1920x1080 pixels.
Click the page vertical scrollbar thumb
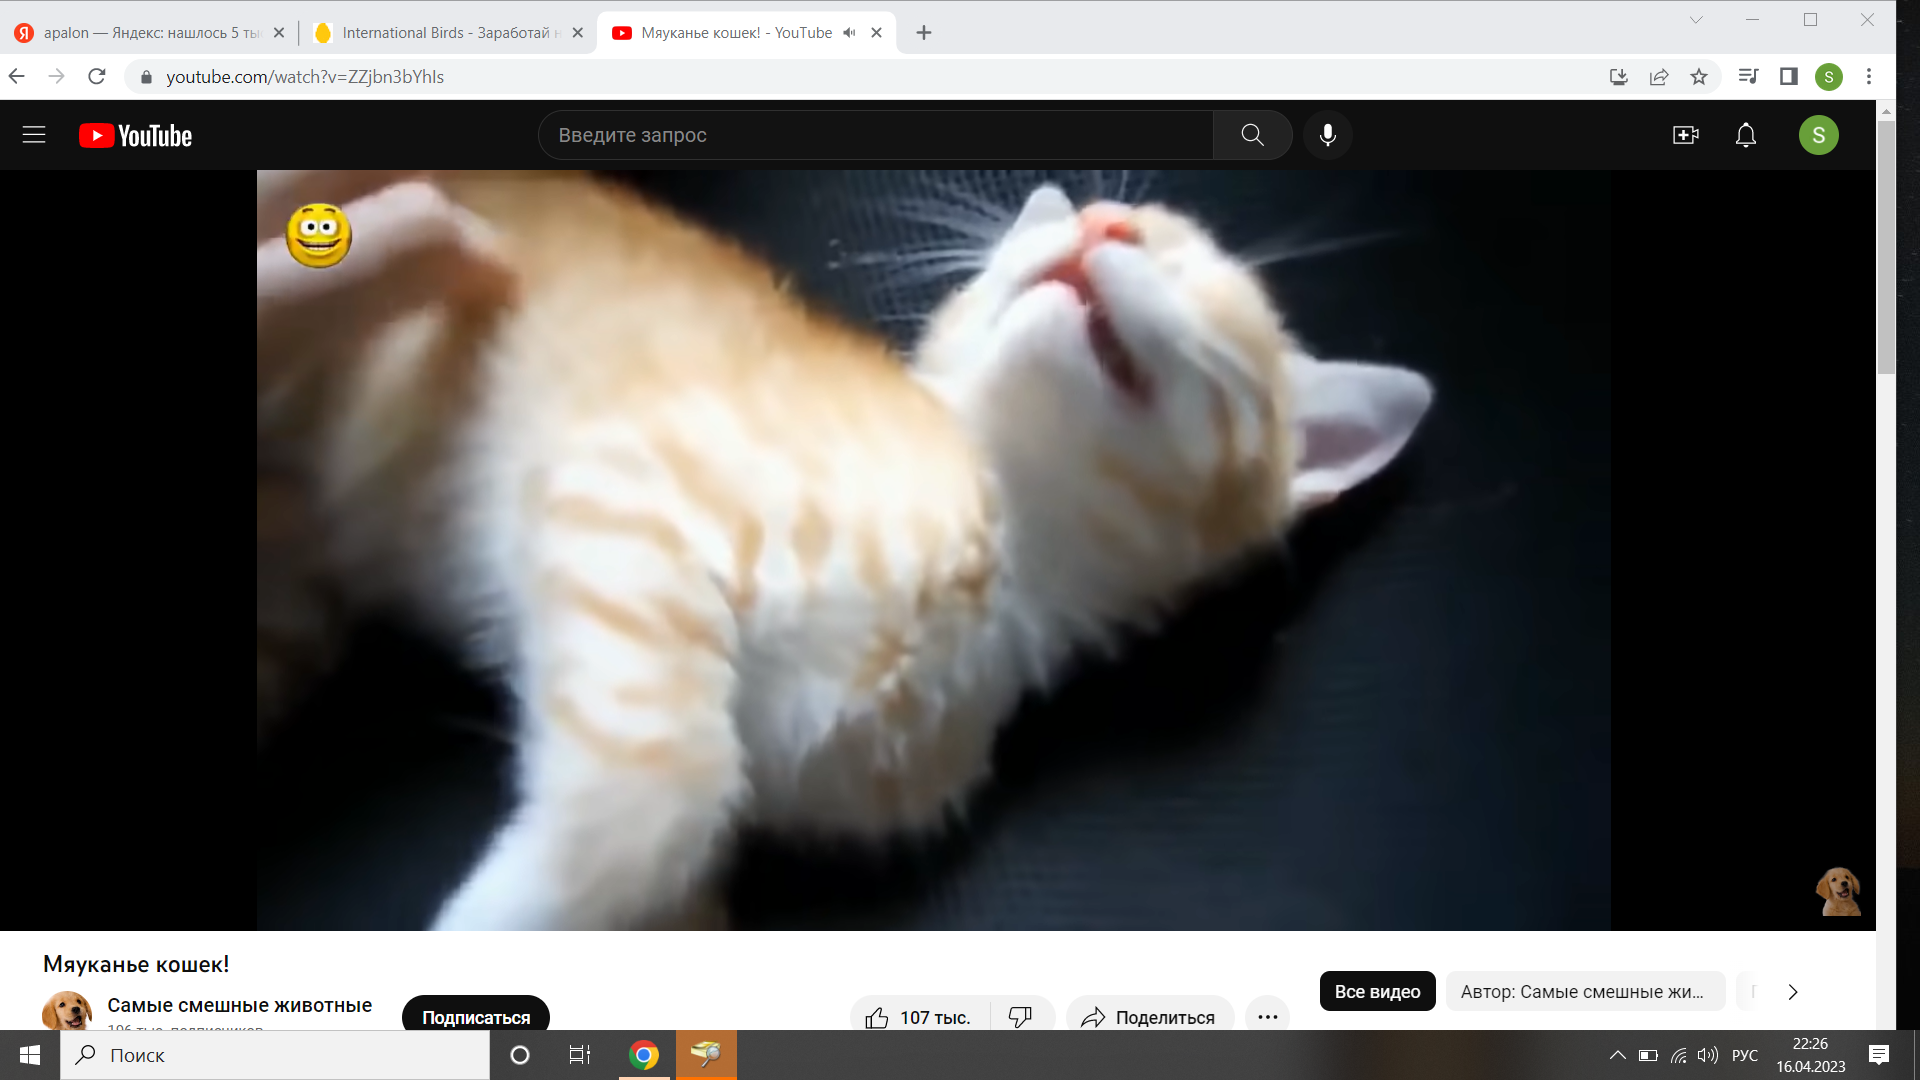1886,247
